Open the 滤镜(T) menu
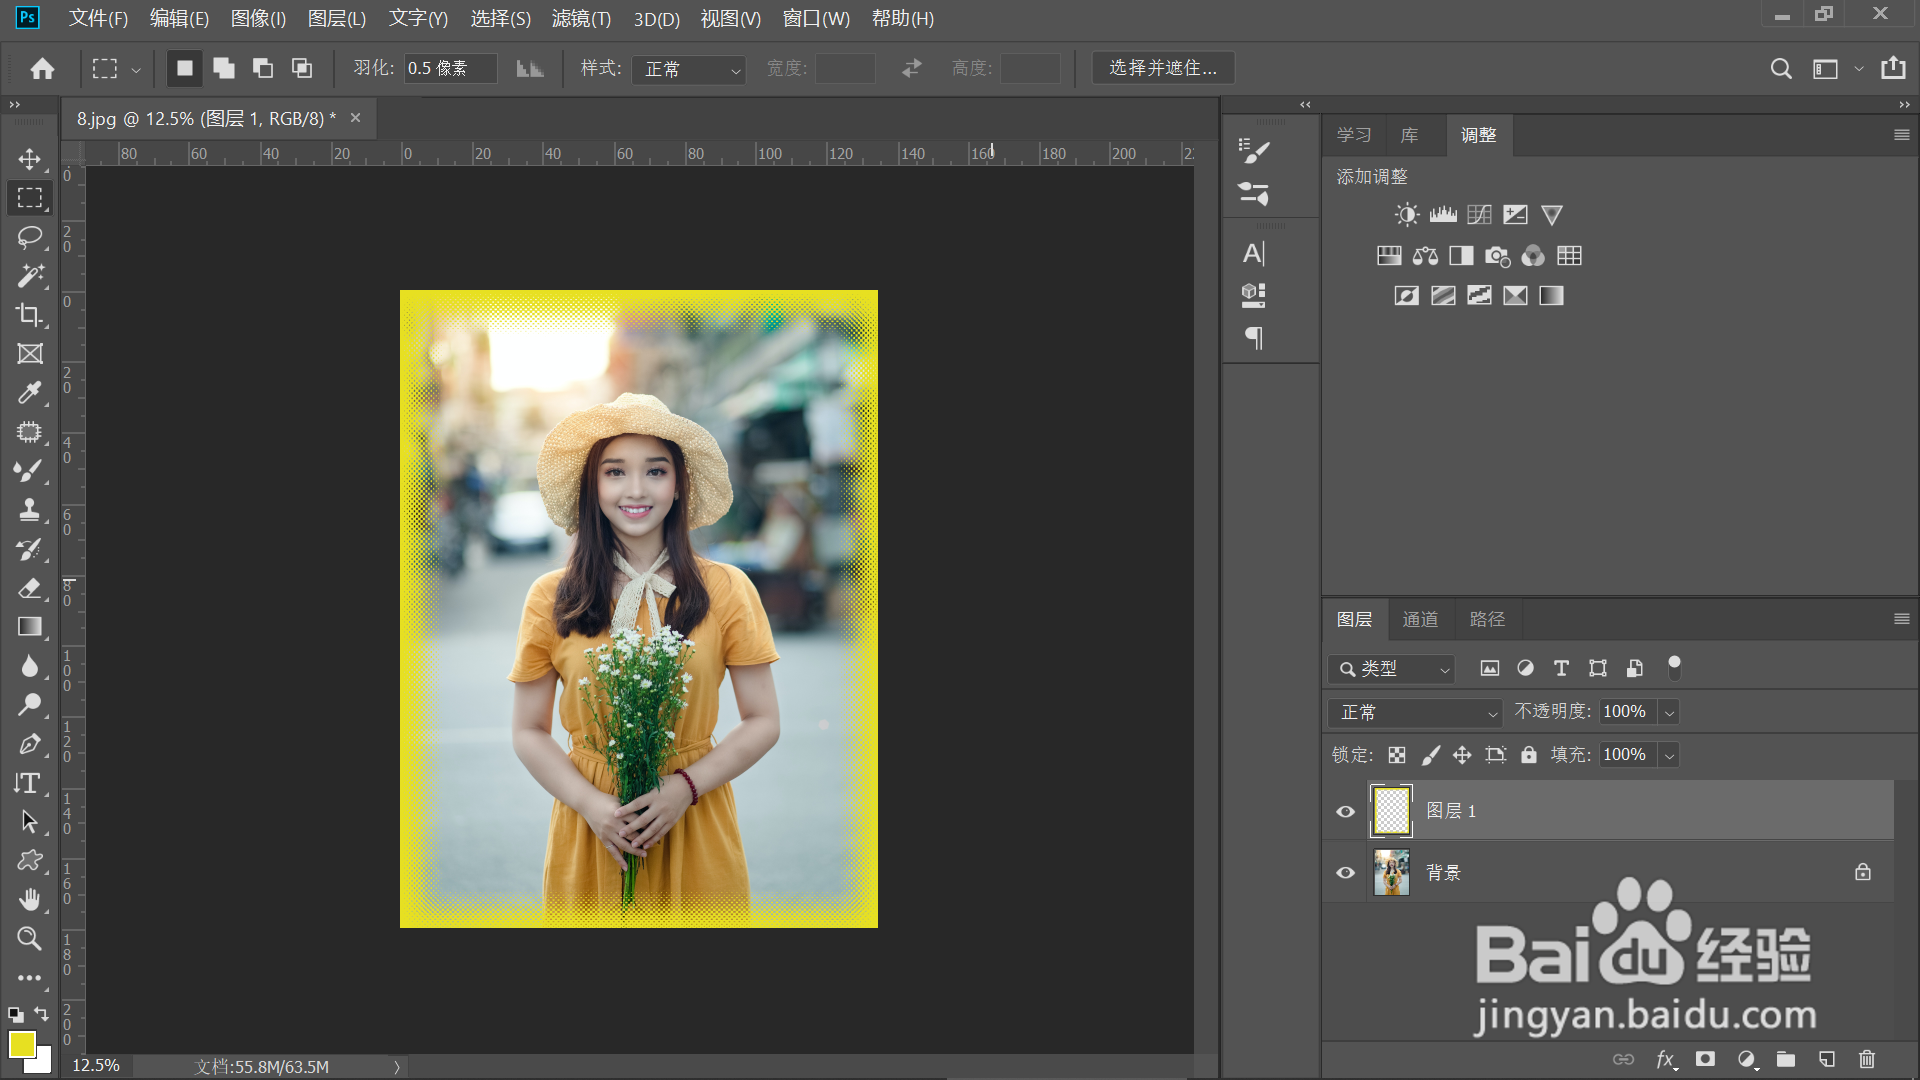Image resolution: width=1920 pixels, height=1080 pixels. coord(581,19)
